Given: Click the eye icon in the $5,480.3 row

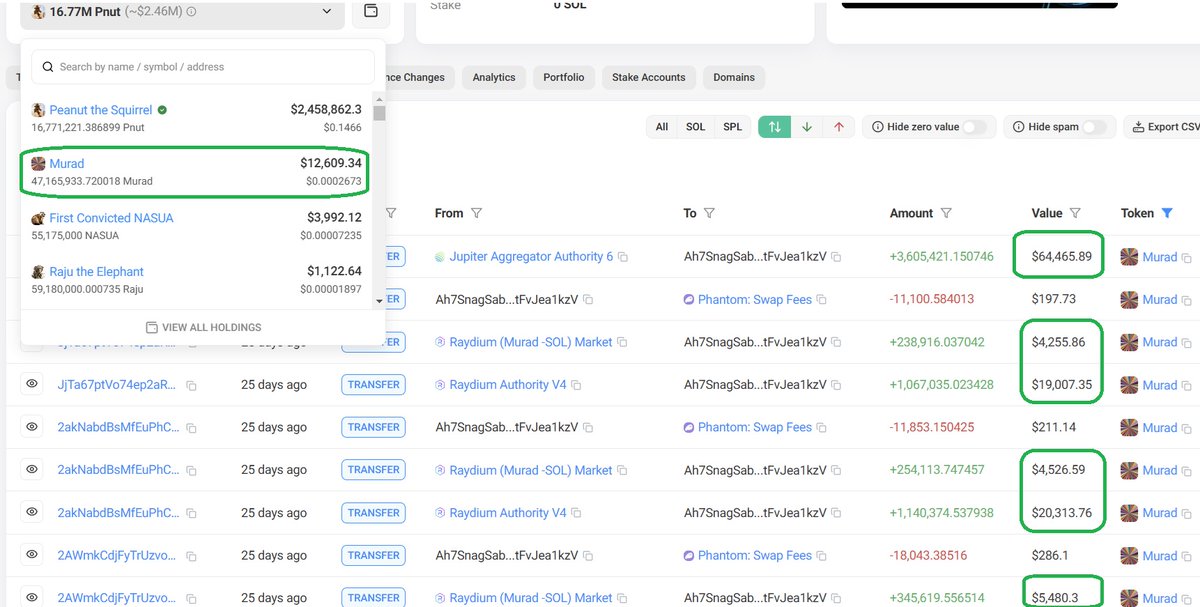Looking at the screenshot, I should click(x=32, y=598).
